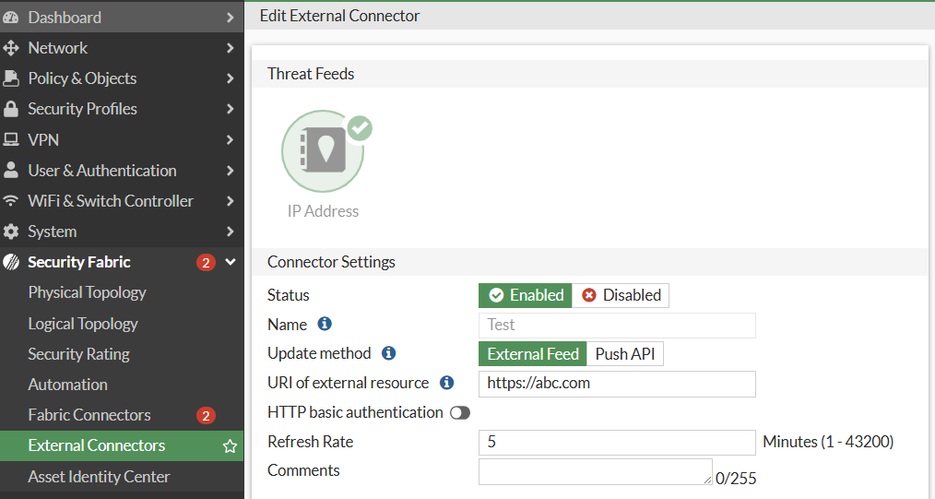Expand the Policy & Objects menu chevron
935x499 pixels.
click(x=230, y=79)
